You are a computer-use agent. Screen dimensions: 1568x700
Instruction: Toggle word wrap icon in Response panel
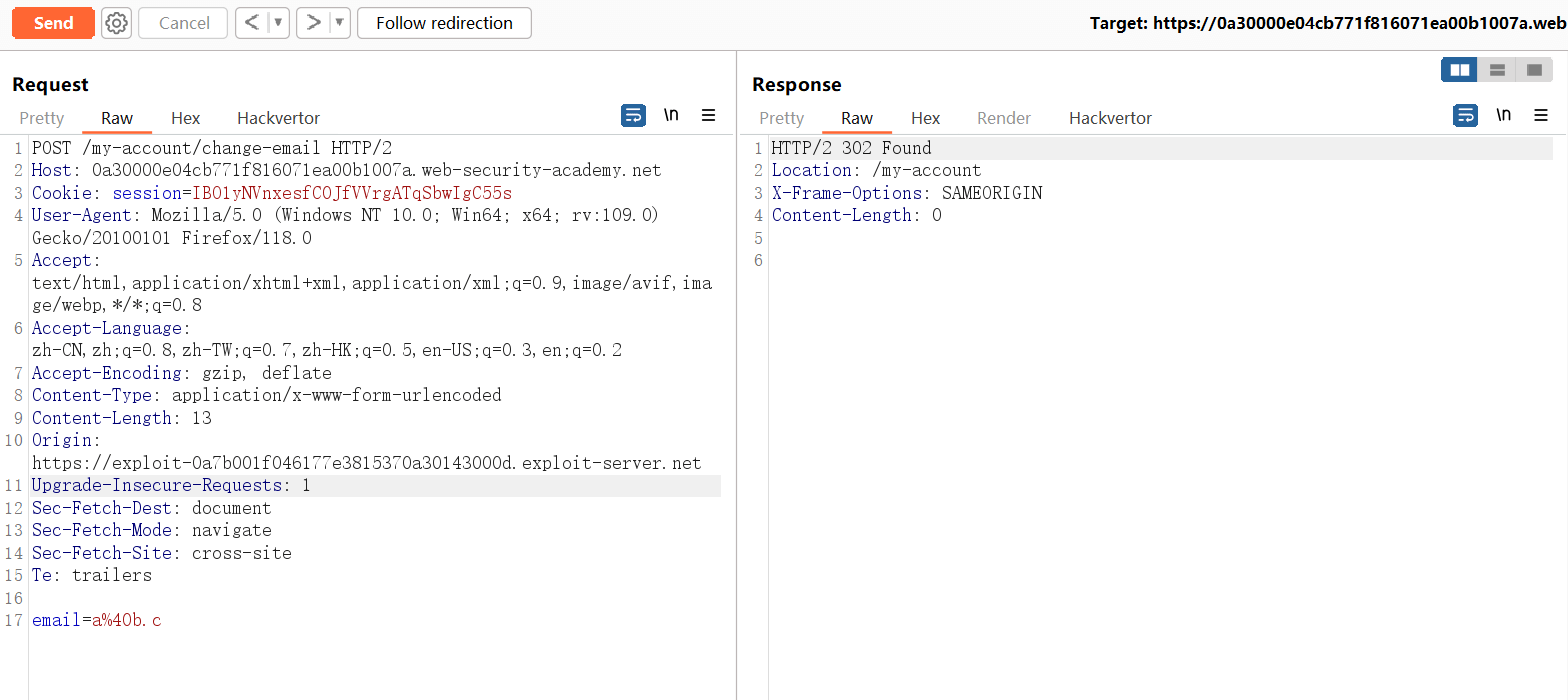(1465, 116)
